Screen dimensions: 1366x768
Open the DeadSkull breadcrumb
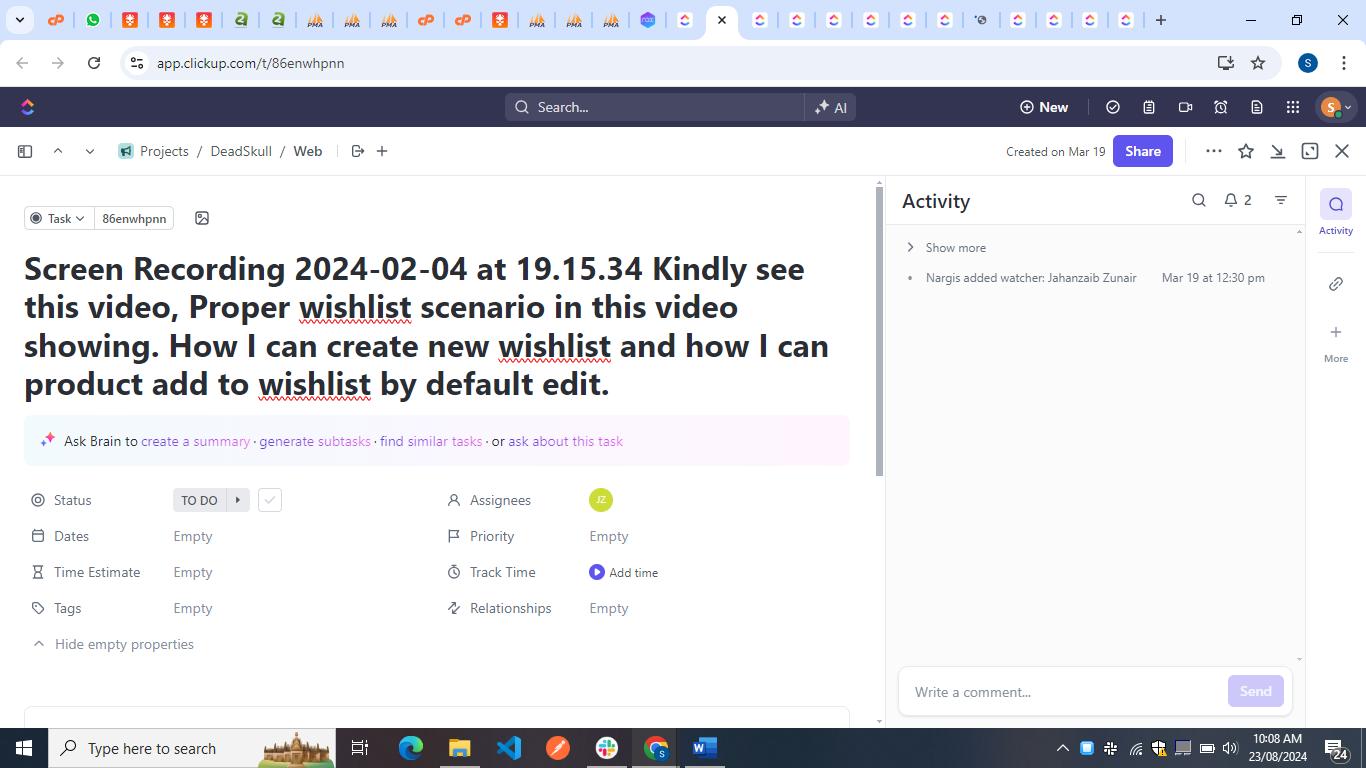click(x=241, y=151)
